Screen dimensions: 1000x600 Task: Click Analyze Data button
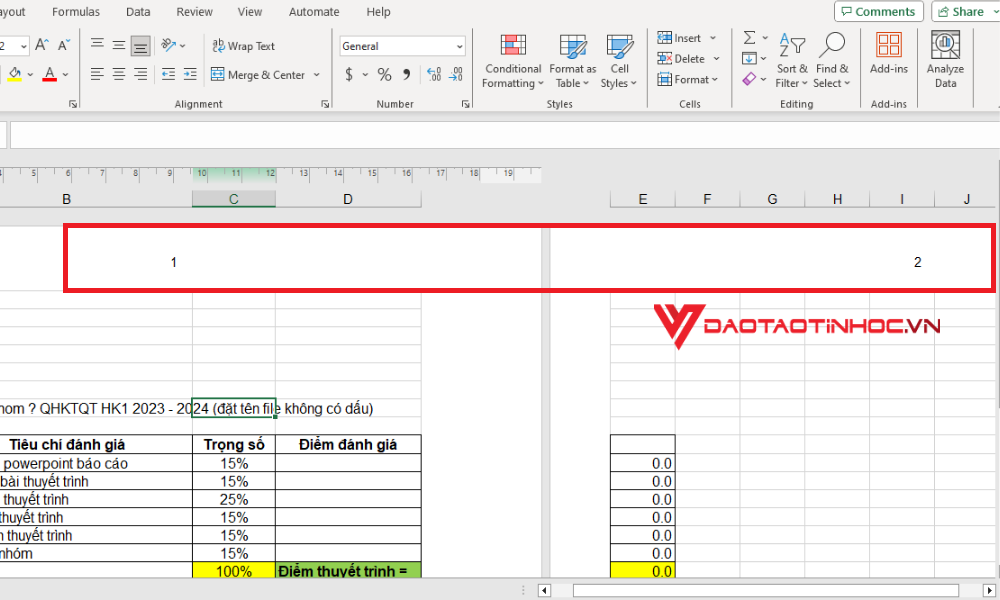coord(945,61)
